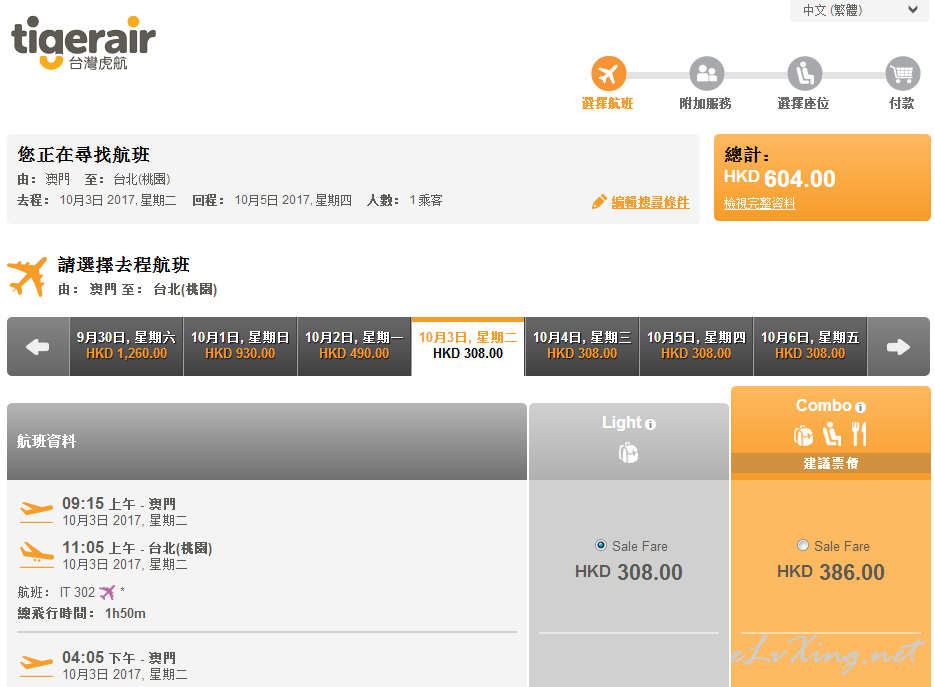This screenshot has width=935, height=687.
Task: Click the 選擇航班 airplane step icon
Action: [608, 74]
